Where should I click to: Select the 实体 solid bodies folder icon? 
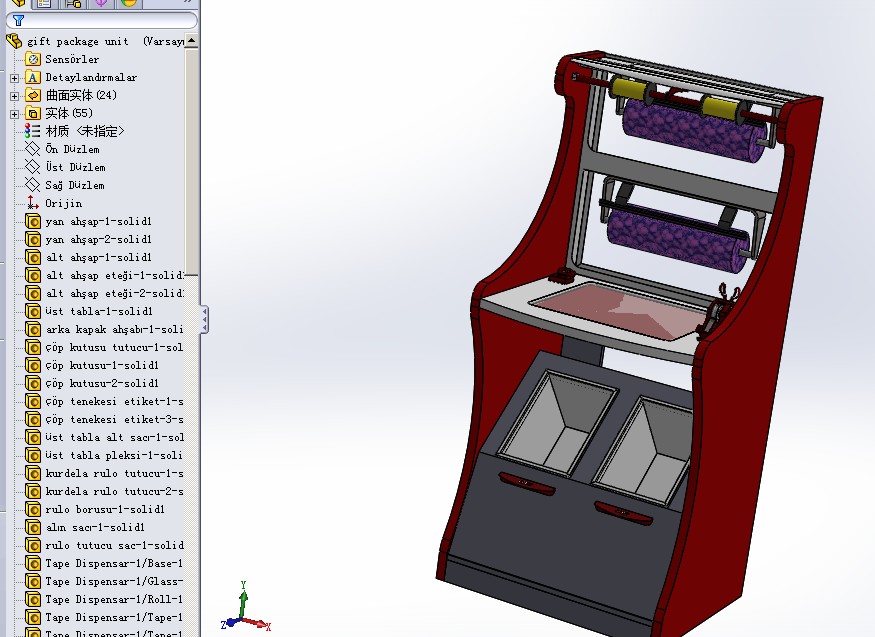[x=33, y=113]
